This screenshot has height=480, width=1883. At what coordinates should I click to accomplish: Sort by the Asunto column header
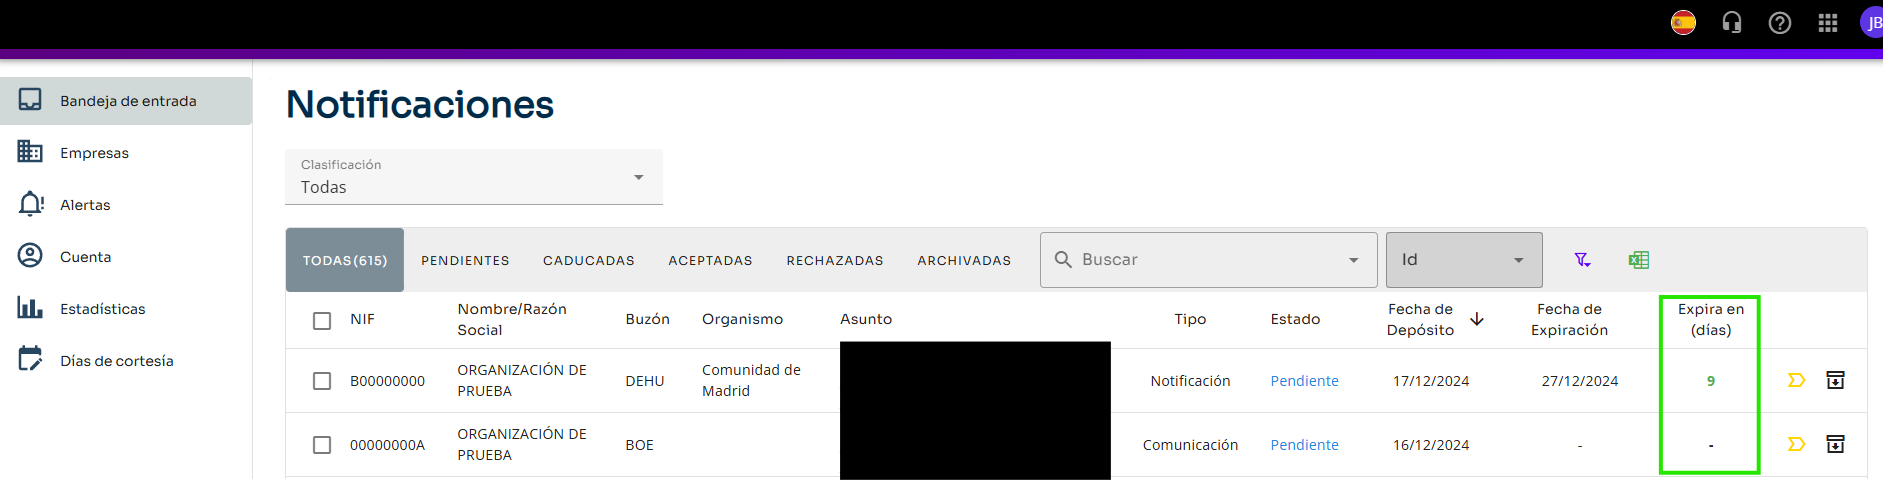(866, 319)
